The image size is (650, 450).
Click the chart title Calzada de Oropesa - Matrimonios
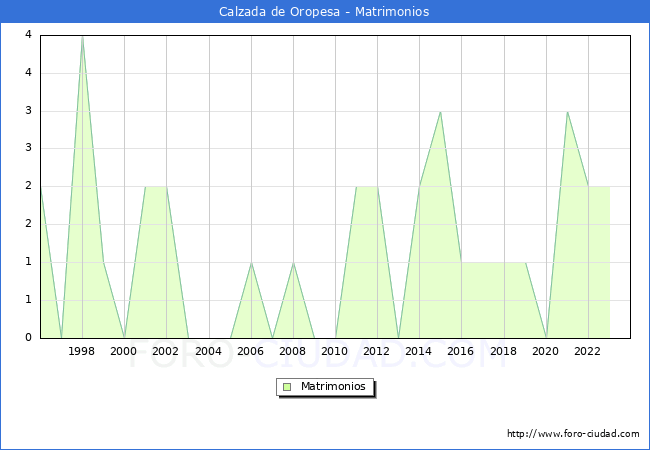pos(325,12)
